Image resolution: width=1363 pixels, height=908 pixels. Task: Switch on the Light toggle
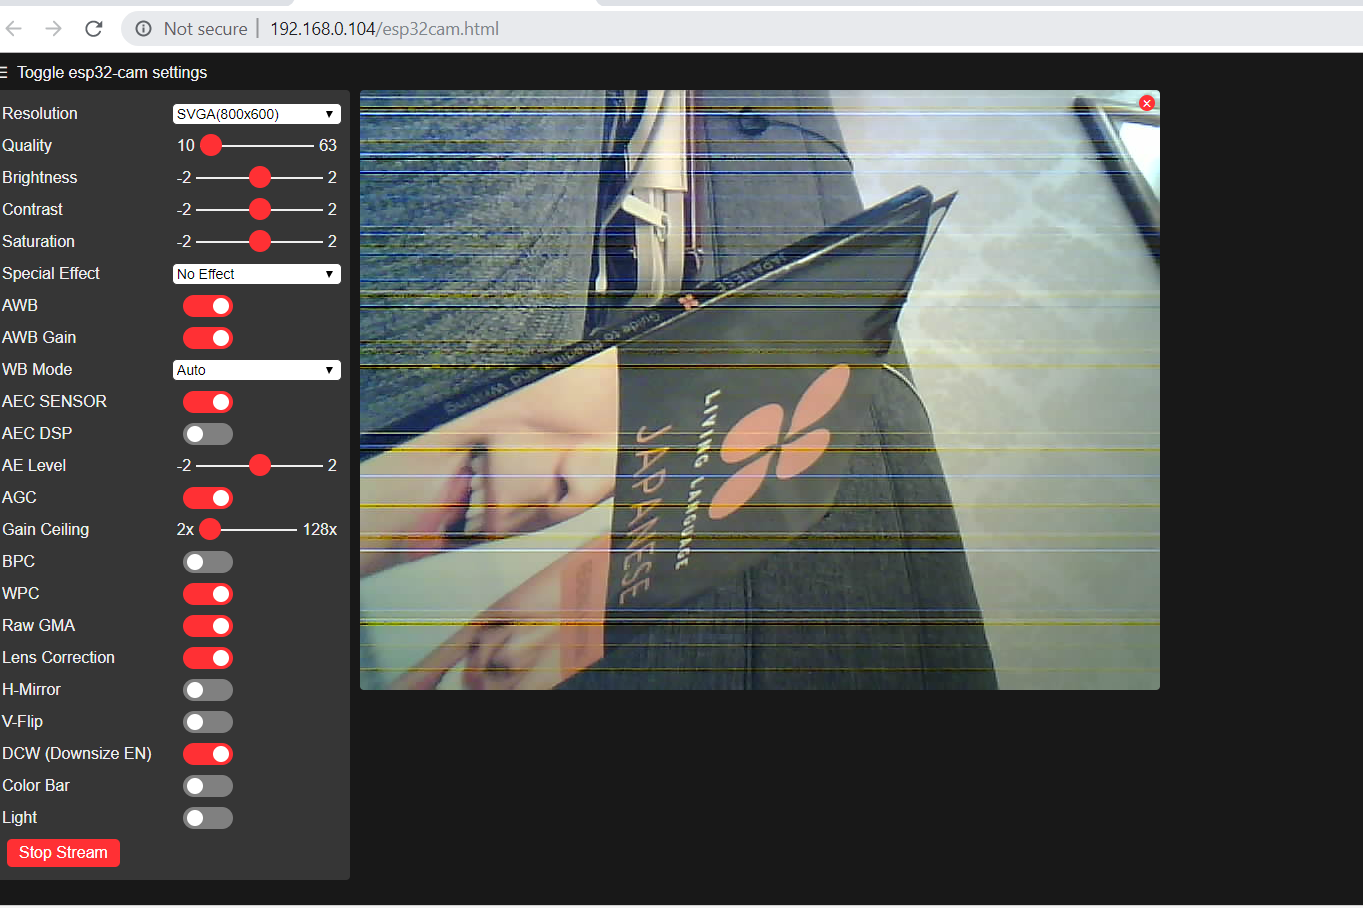coord(208,818)
